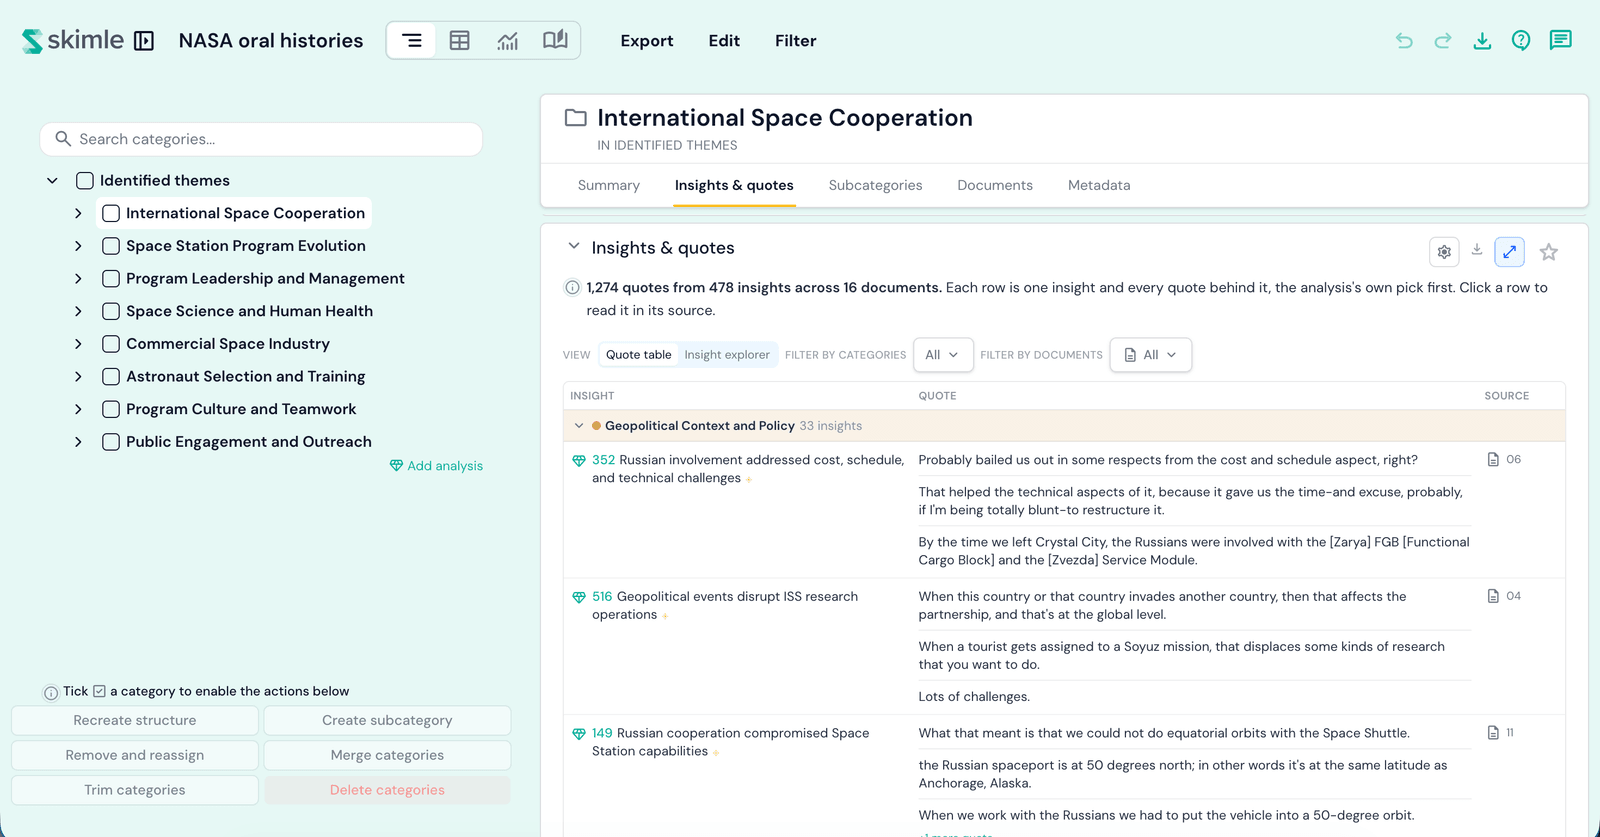Click the Add analysis link
The width and height of the screenshot is (1600, 837).
(x=437, y=466)
